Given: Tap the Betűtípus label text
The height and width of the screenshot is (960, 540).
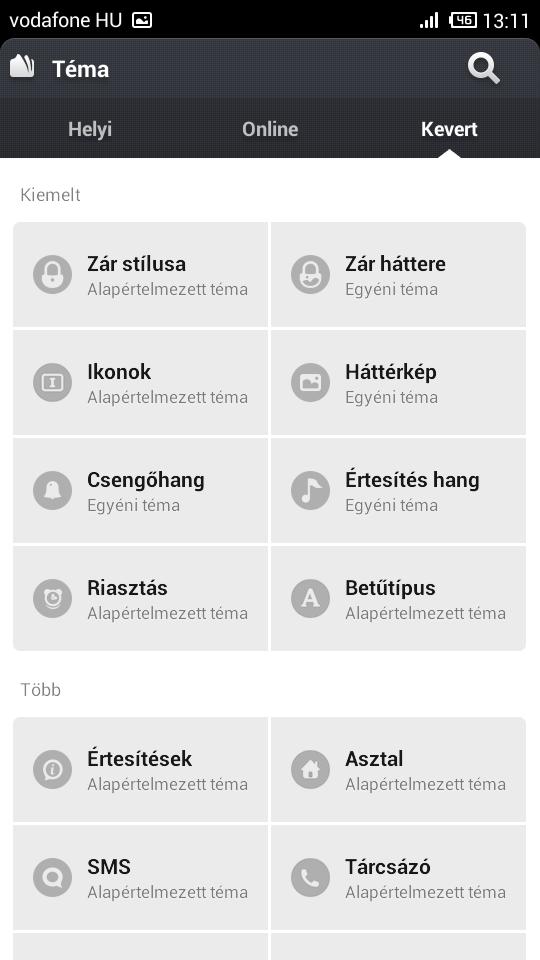Looking at the screenshot, I should pyautogui.click(x=390, y=588).
